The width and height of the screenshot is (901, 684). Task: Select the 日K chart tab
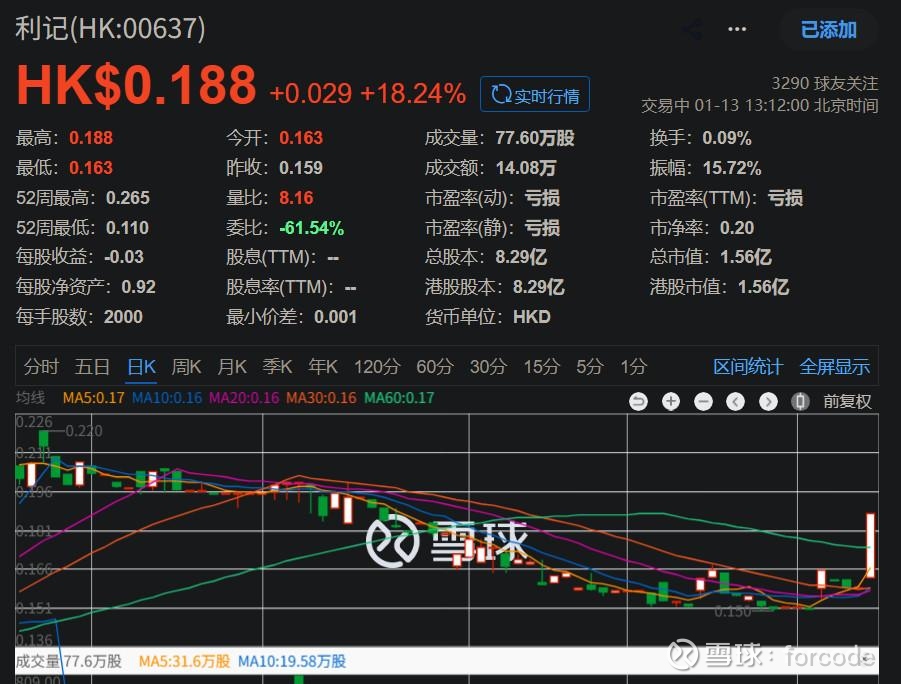tap(141, 367)
